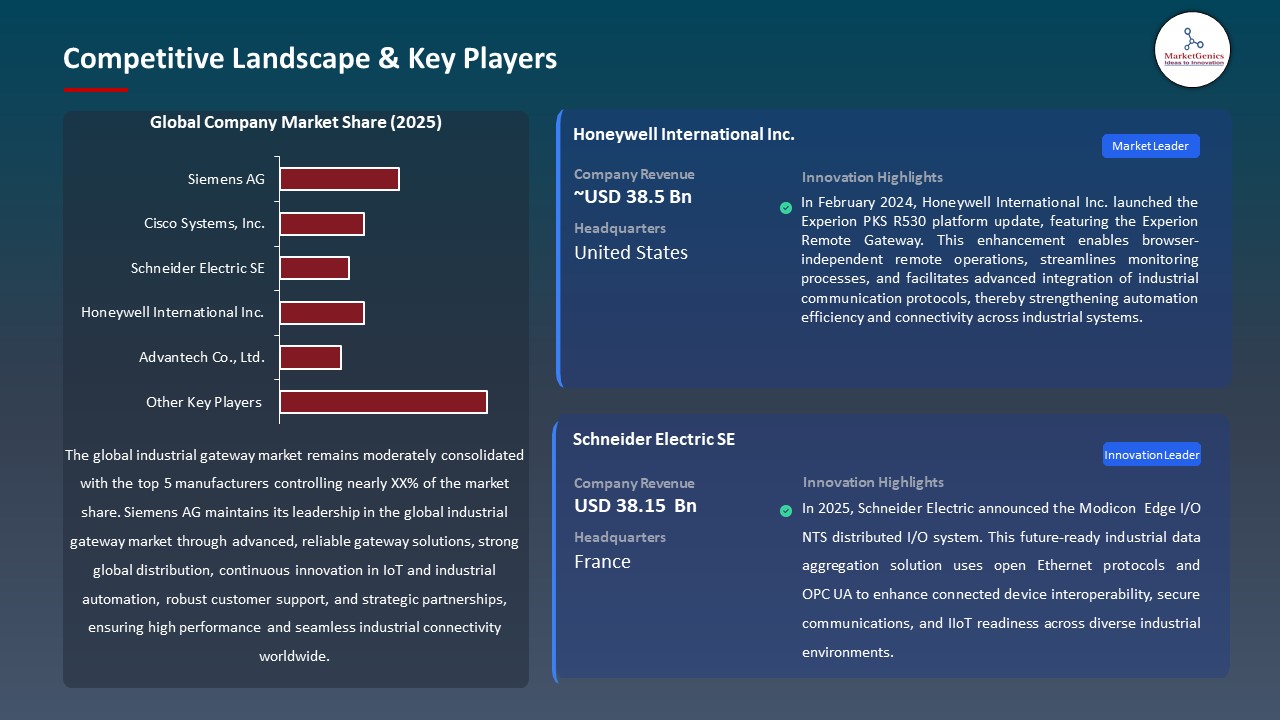Expand the Honeywell International Inc. panel
Screen dimensions: 1280x720
pos(684,134)
